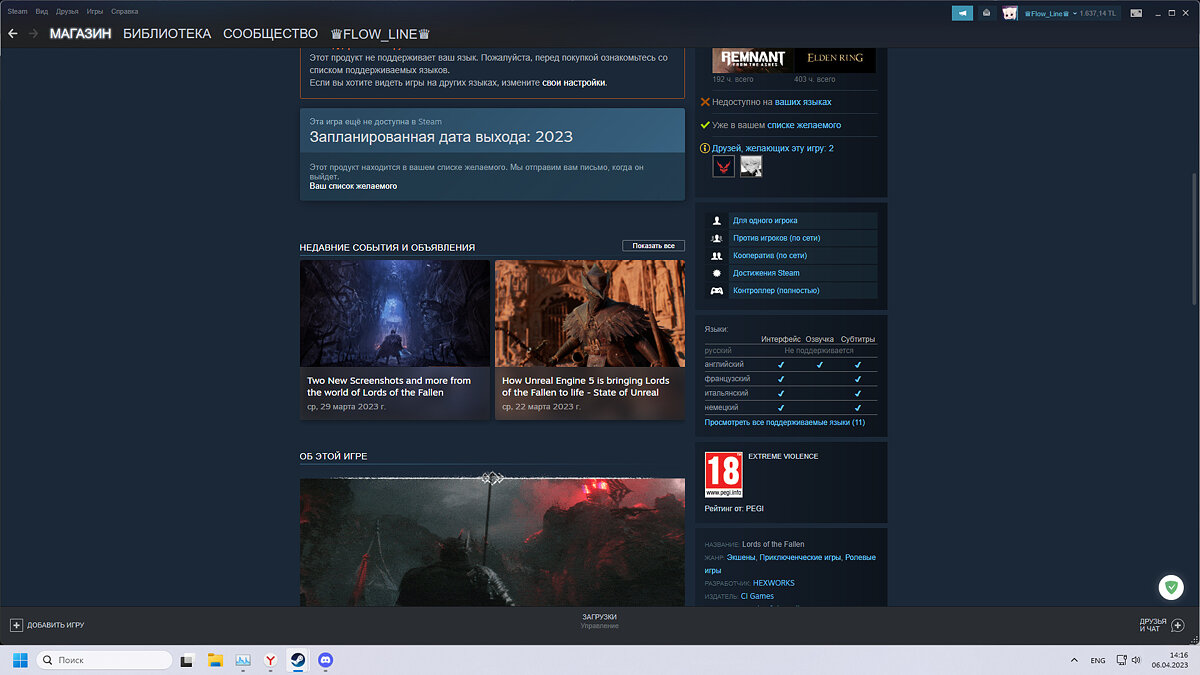Go back with the left arrow

13,34
